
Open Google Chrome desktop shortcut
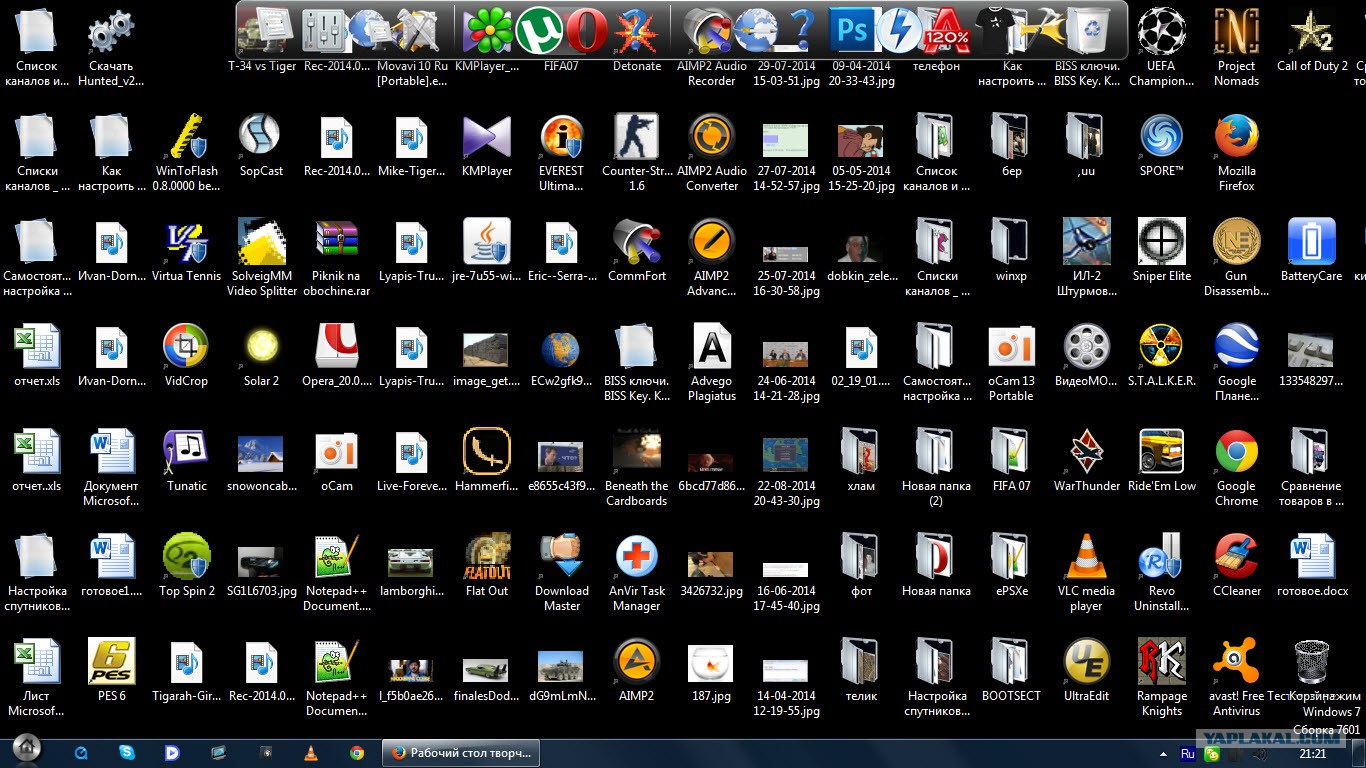[x=1236, y=468]
